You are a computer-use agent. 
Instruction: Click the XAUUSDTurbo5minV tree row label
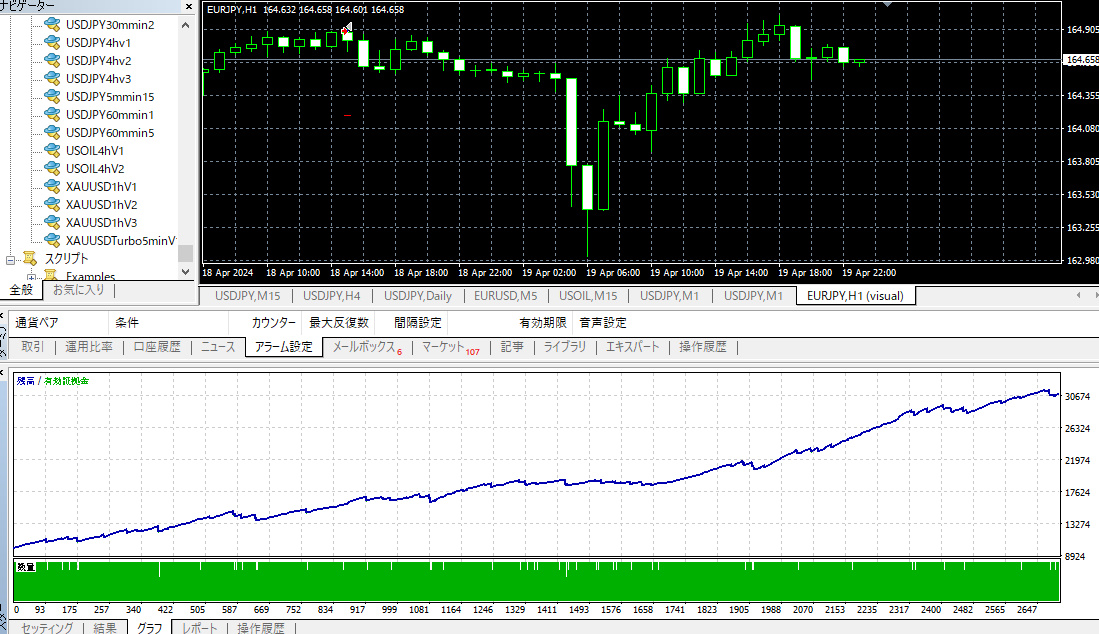coord(121,240)
